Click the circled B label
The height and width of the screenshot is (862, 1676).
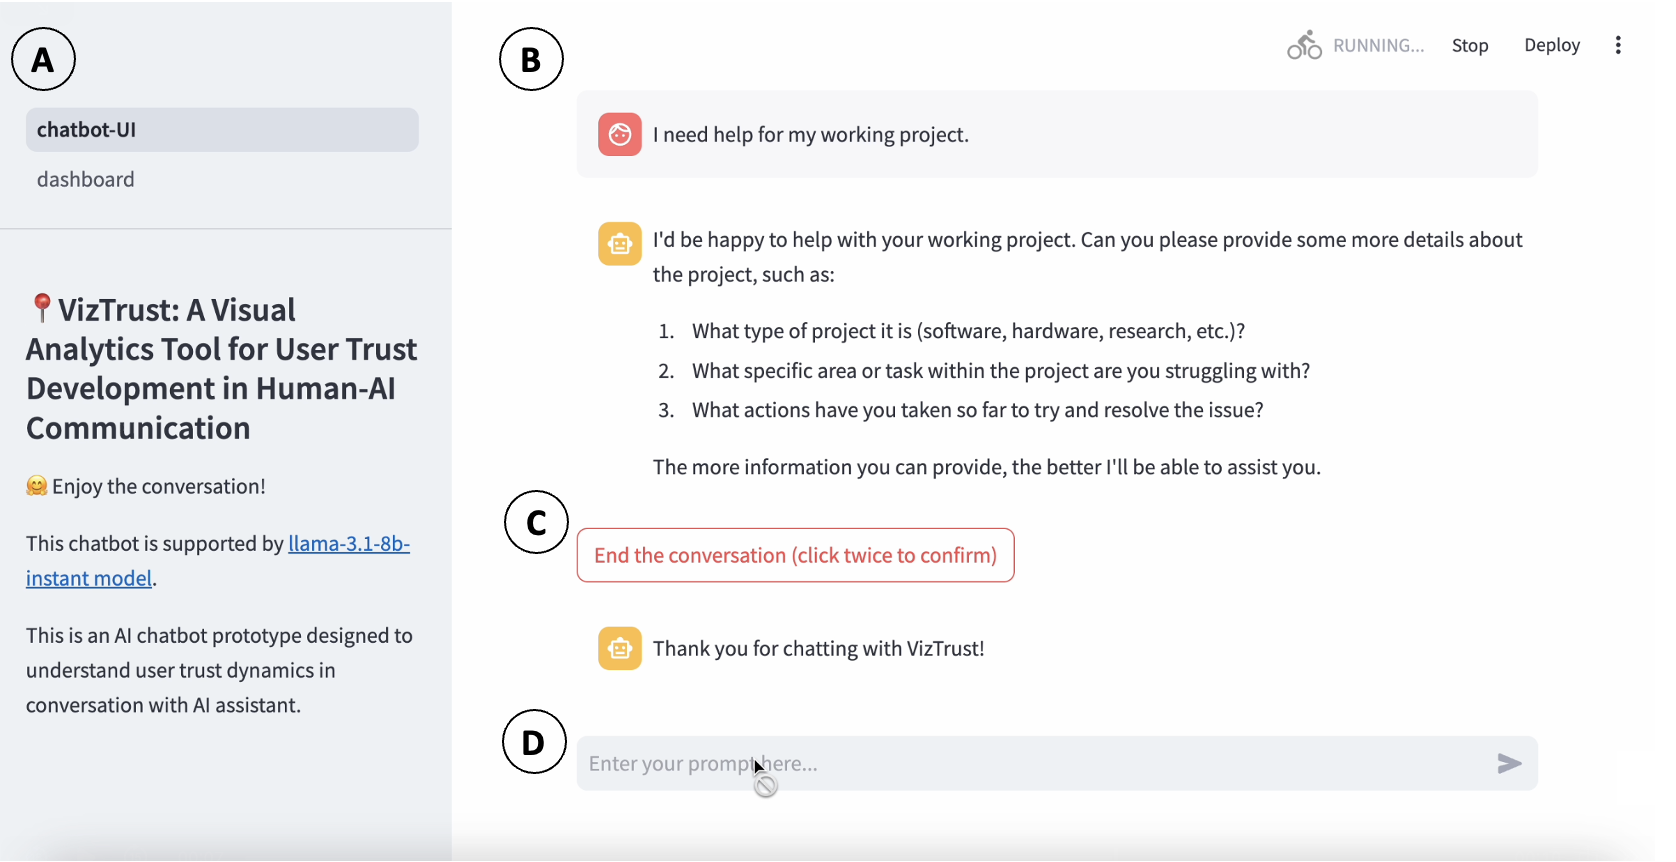tap(531, 60)
